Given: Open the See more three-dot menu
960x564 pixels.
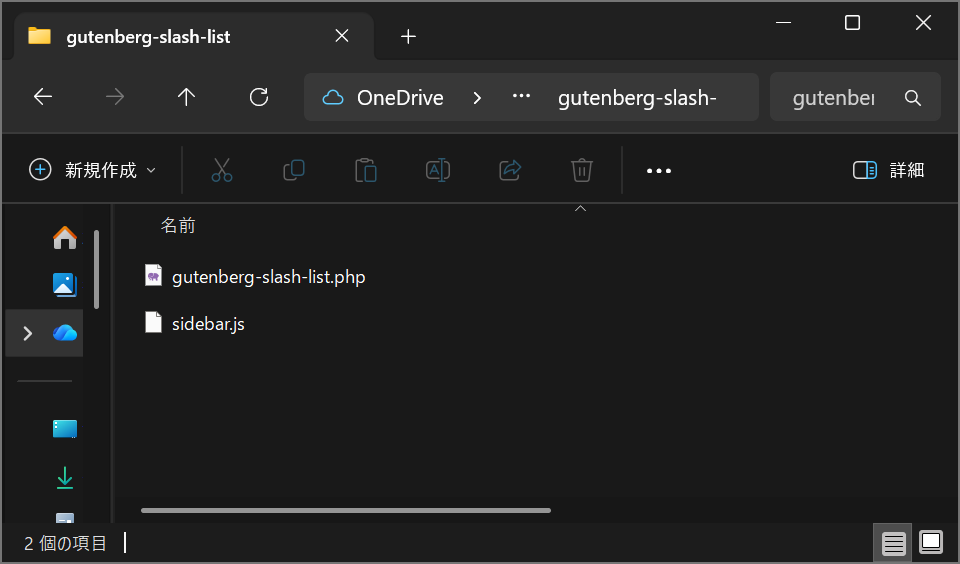Looking at the screenshot, I should [x=659, y=170].
